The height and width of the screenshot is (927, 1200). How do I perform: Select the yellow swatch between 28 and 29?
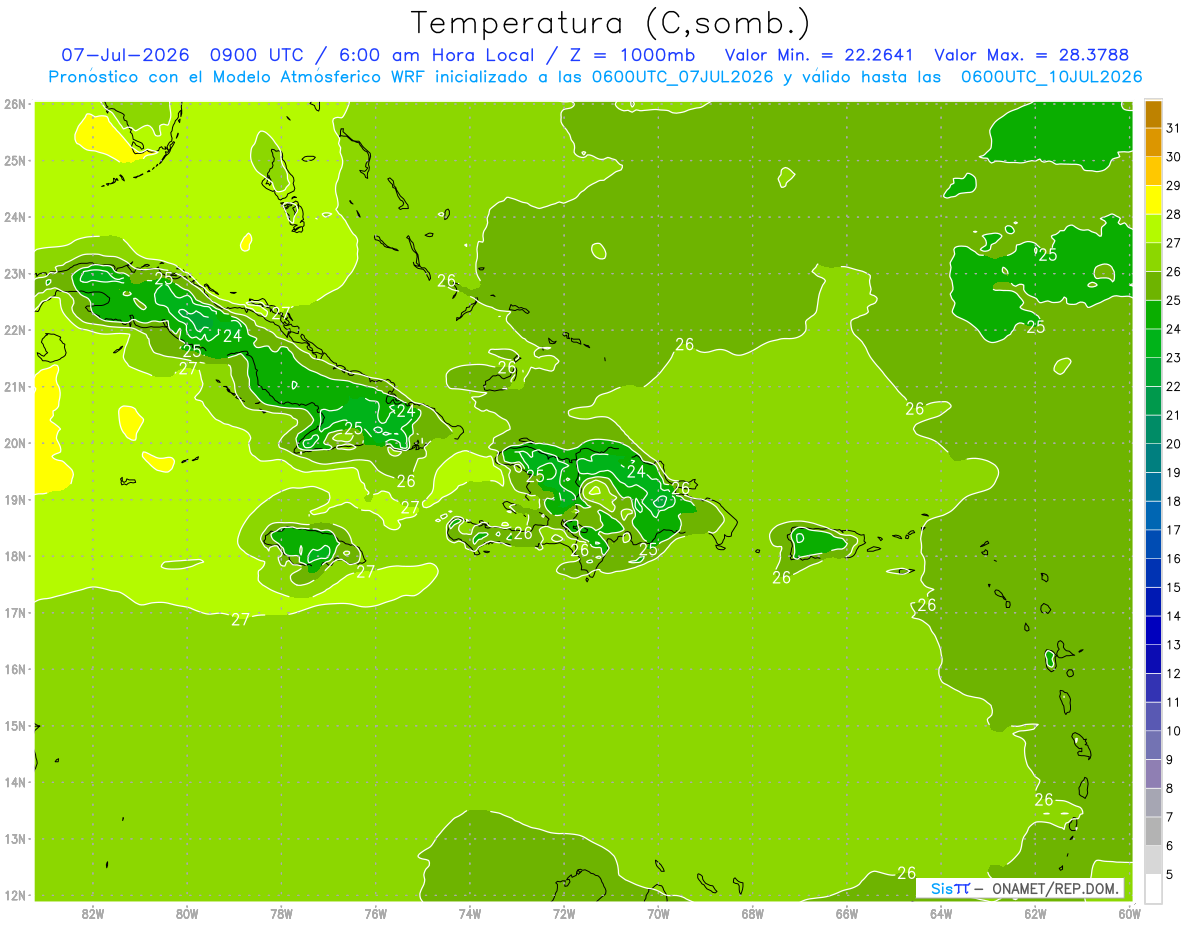point(1153,200)
